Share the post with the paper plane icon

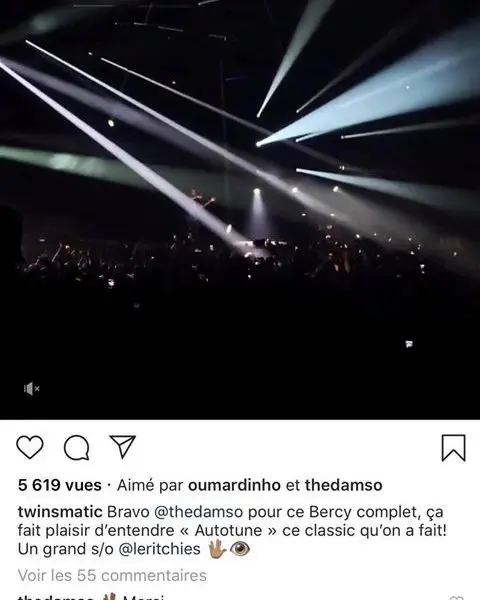click(x=123, y=446)
